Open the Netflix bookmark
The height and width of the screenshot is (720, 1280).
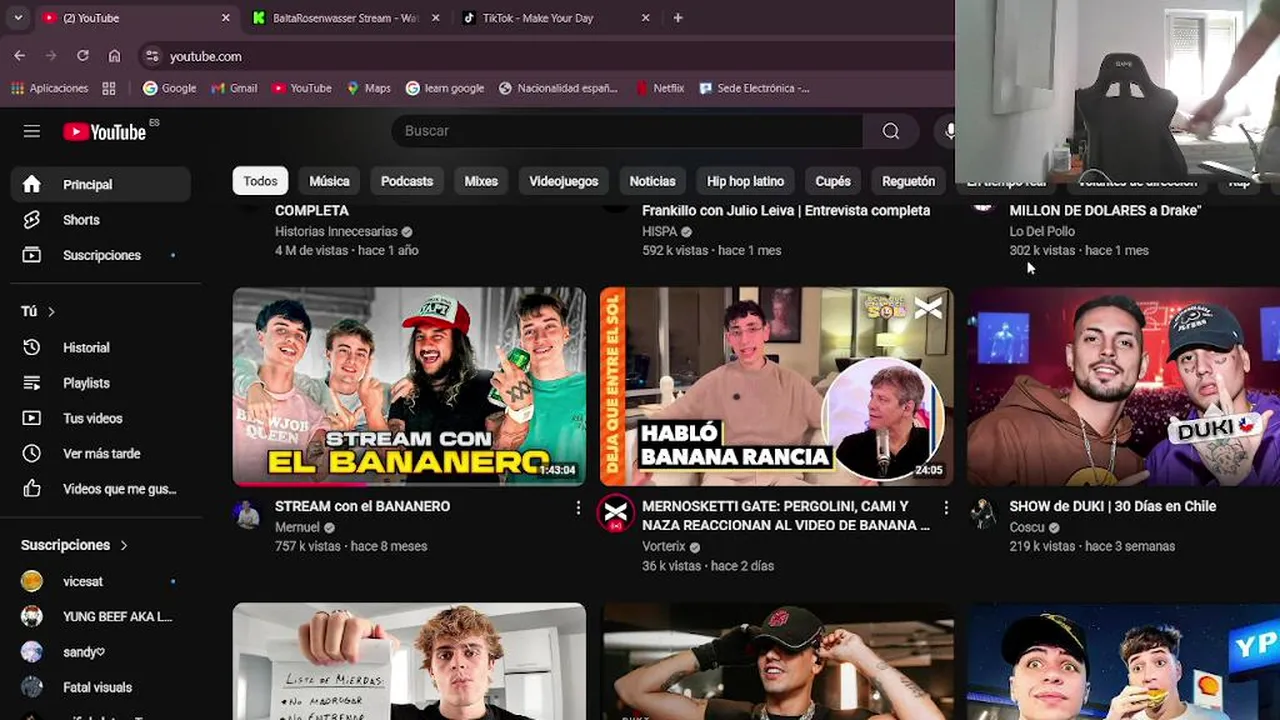click(660, 88)
